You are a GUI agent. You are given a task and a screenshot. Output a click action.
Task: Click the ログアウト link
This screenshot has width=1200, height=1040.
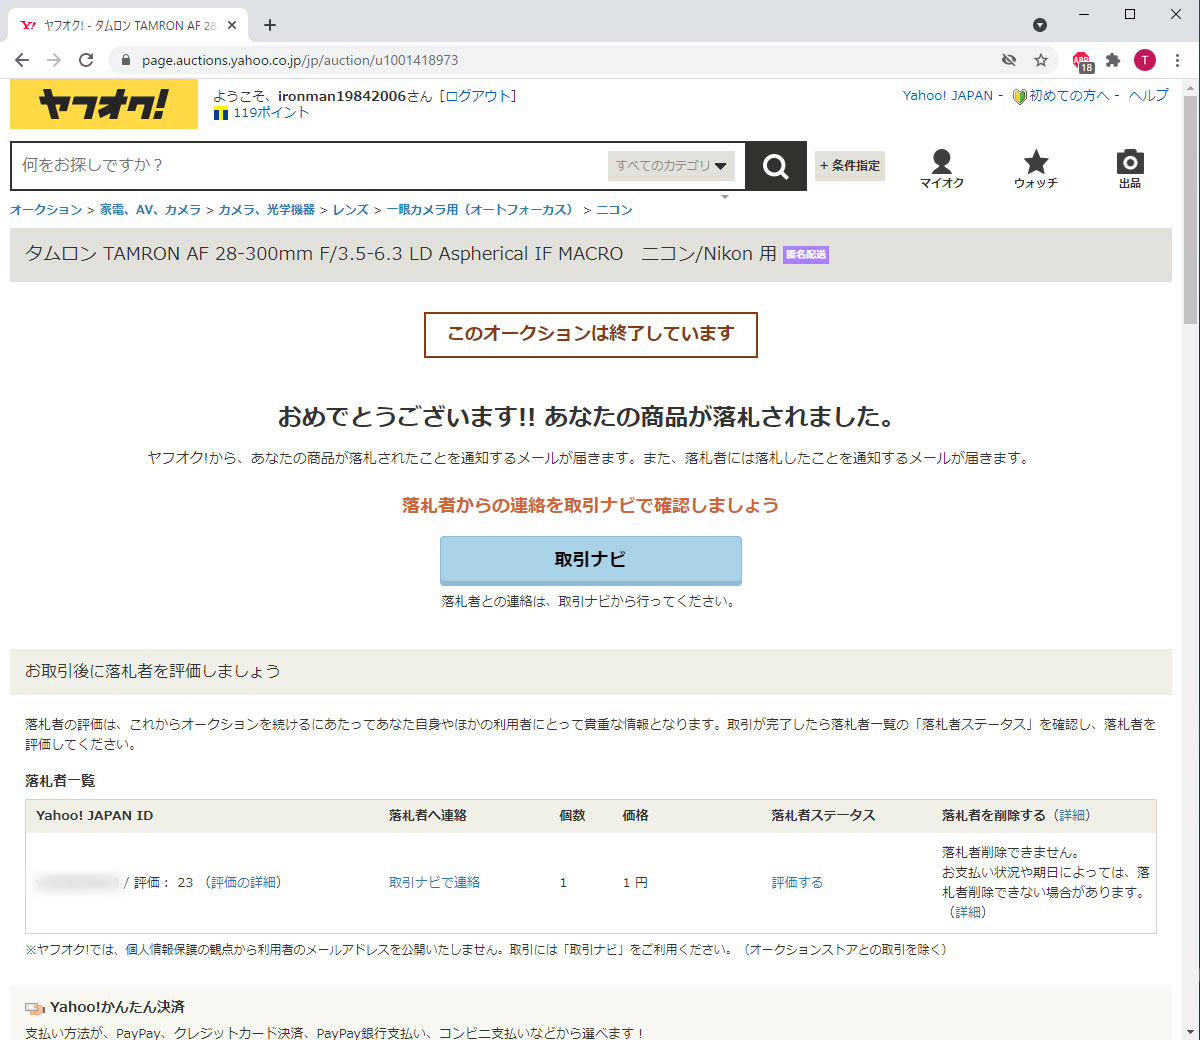(x=478, y=96)
